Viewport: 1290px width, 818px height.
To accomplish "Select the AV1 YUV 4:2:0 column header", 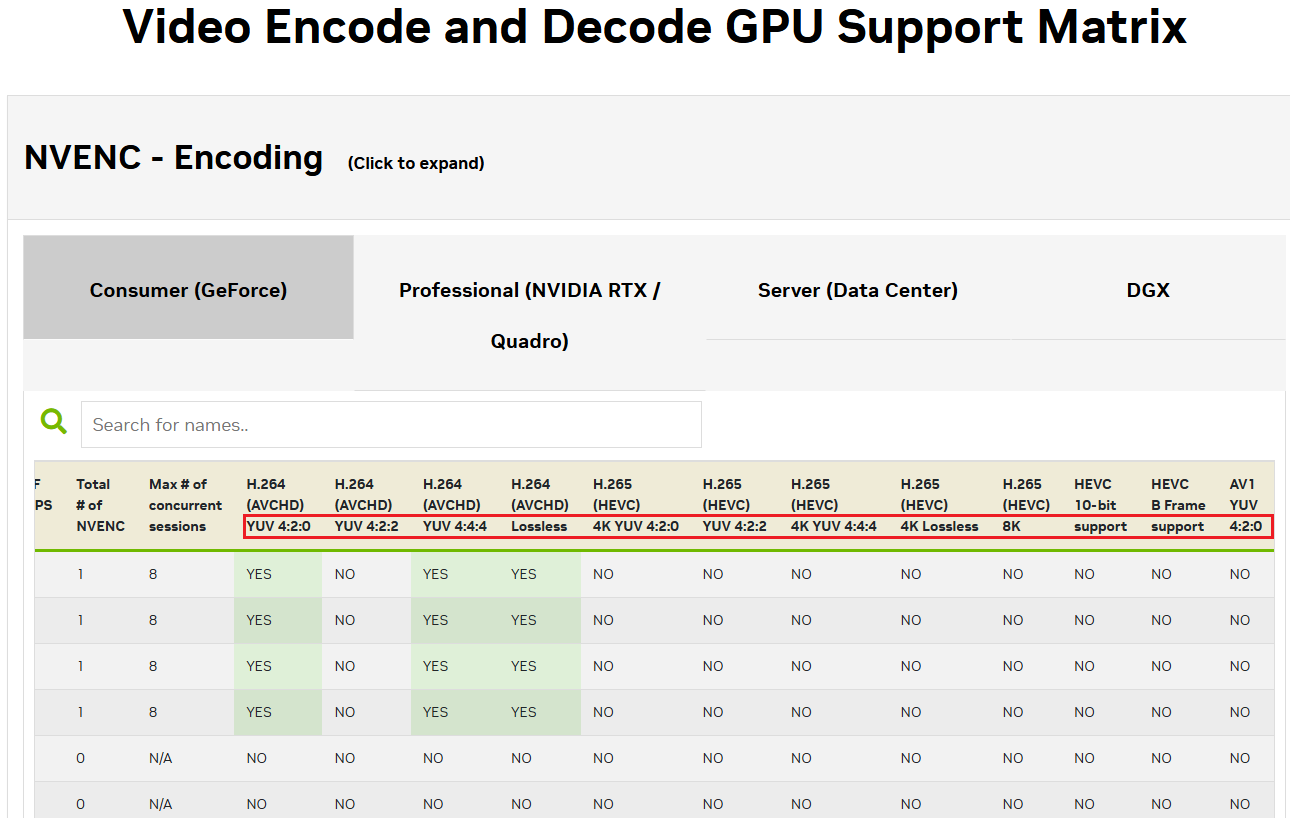I will [1246, 505].
